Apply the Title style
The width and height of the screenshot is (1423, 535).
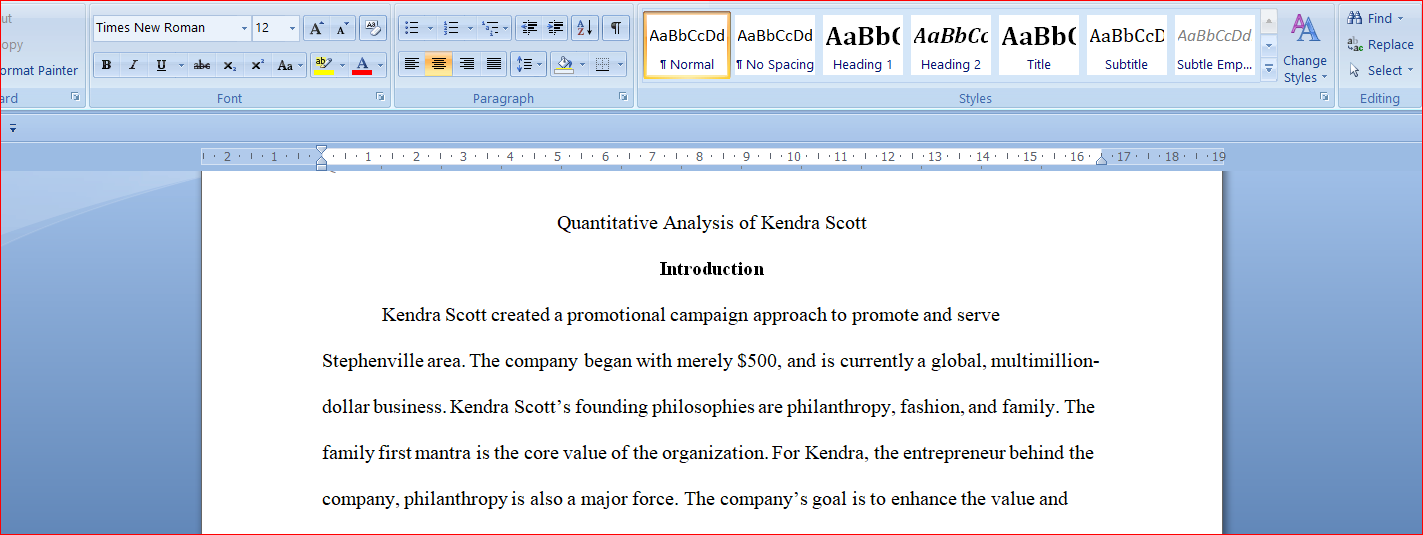coord(1039,45)
